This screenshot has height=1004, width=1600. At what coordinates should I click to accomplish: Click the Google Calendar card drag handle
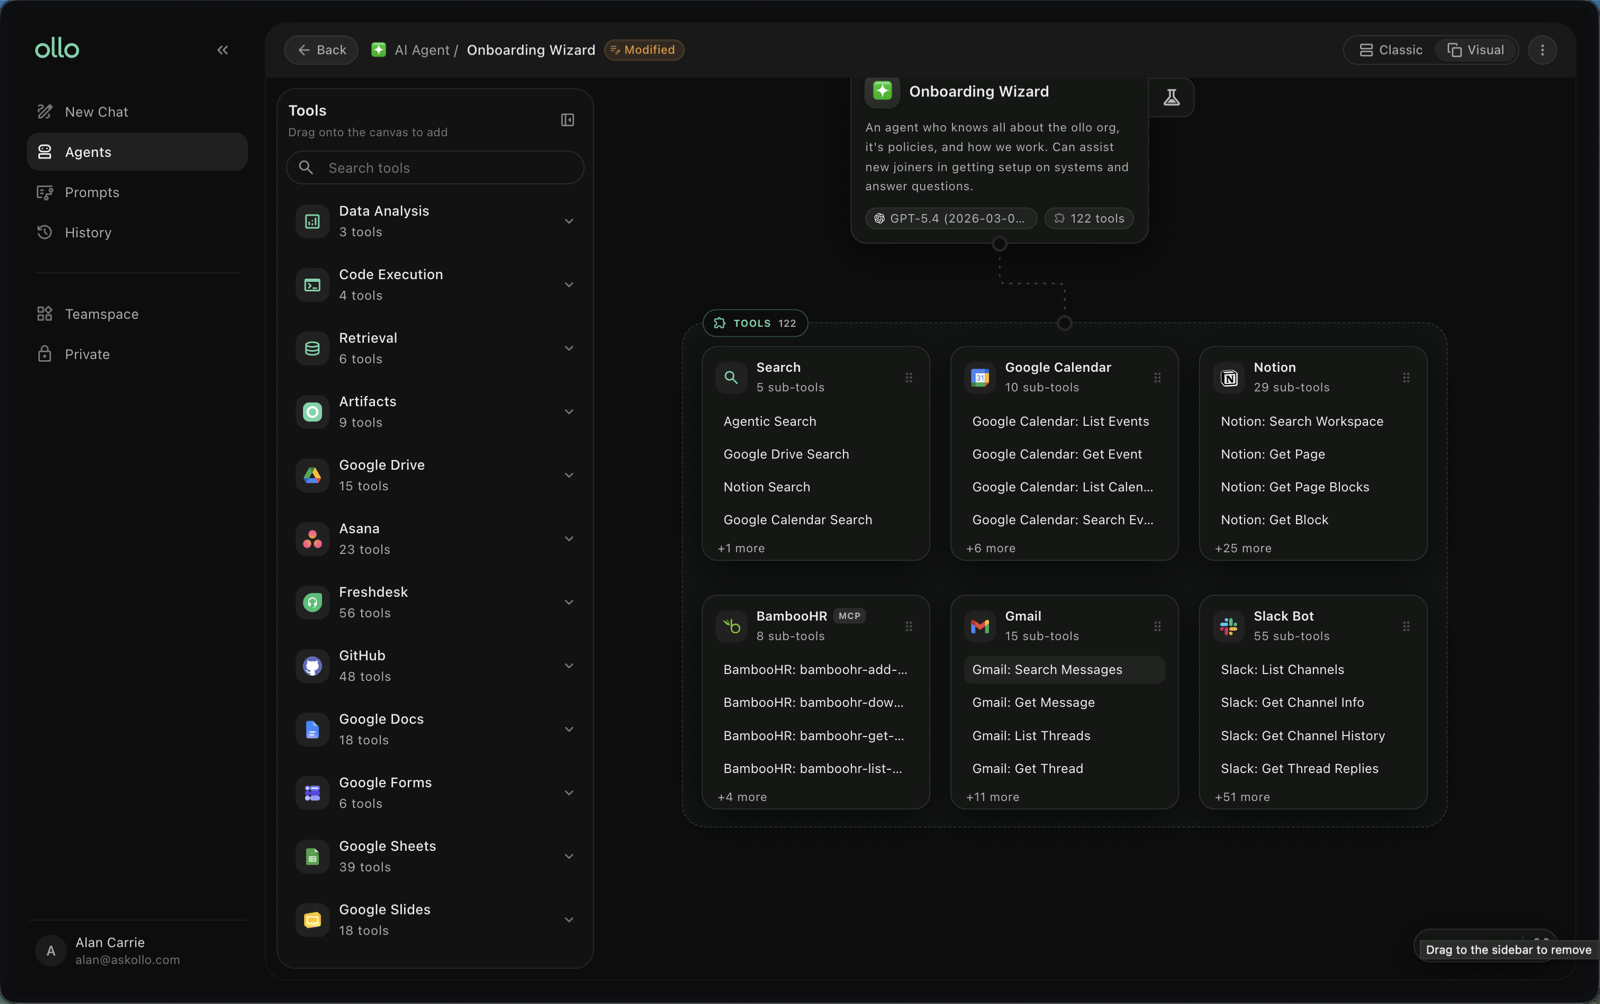click(1157, 378)
